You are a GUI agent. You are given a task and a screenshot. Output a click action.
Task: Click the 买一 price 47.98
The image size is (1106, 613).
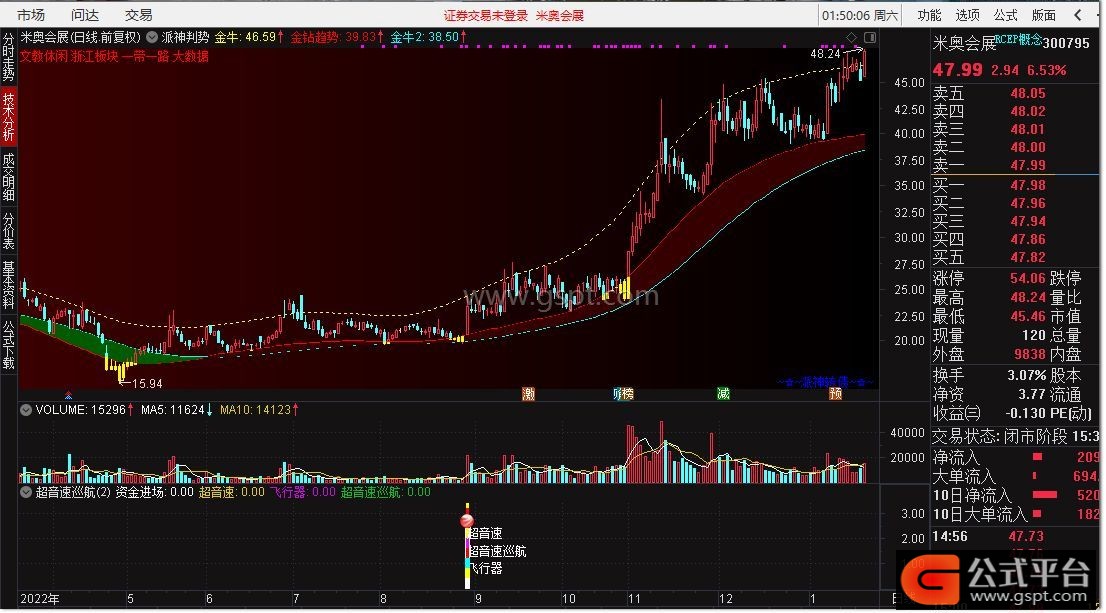(x=1028, y=186)
